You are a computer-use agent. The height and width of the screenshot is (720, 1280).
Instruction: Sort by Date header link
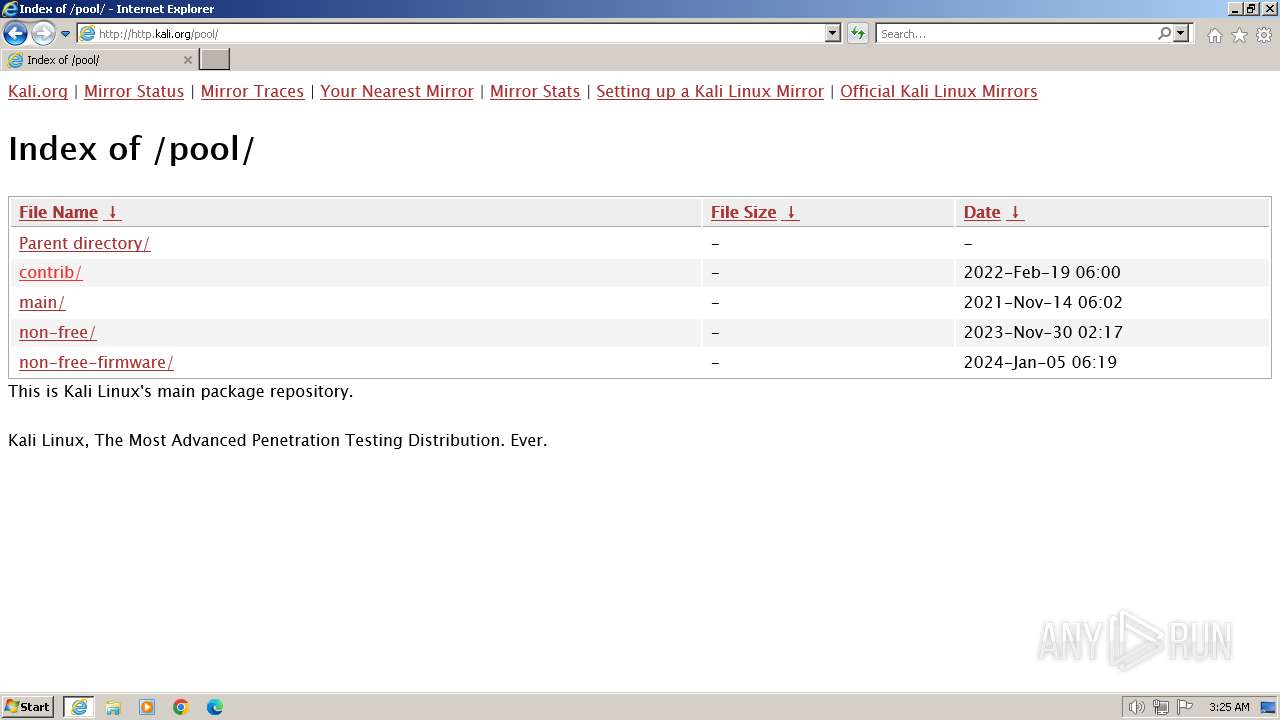982,212
